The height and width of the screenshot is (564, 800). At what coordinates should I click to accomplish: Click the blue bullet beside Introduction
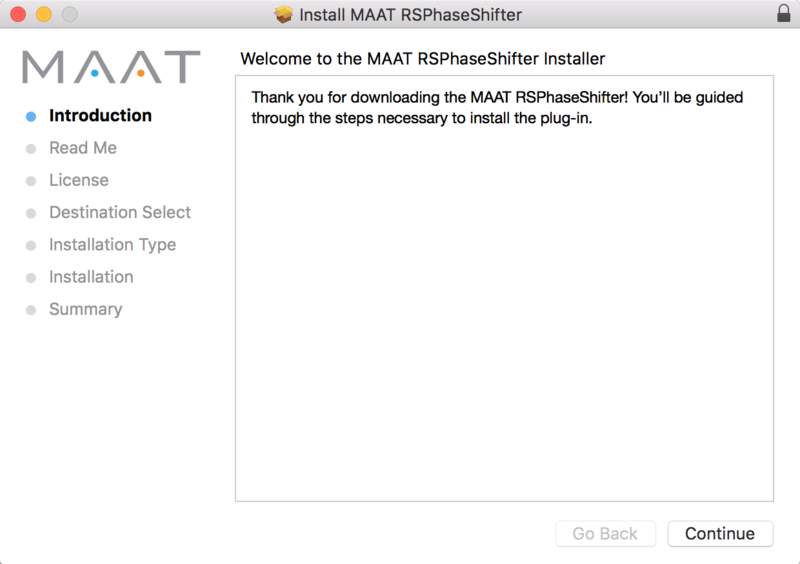coord(31,116)
